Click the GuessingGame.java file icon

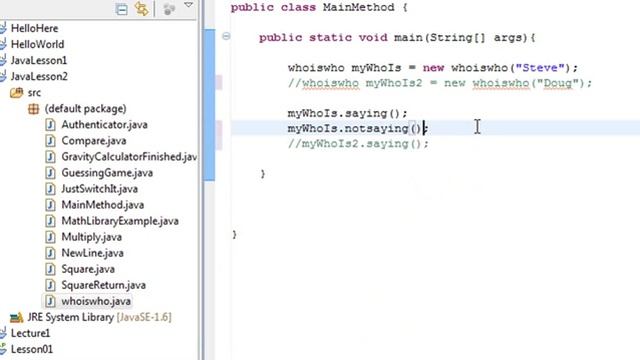(x=50, y=173)
